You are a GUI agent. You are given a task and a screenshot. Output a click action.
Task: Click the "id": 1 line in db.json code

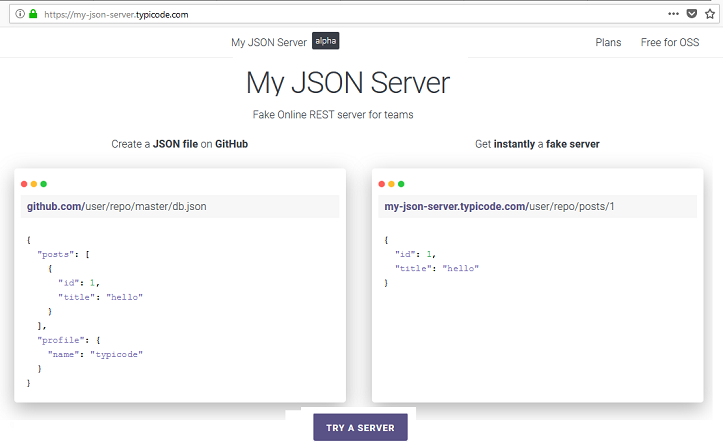[79, 283]
